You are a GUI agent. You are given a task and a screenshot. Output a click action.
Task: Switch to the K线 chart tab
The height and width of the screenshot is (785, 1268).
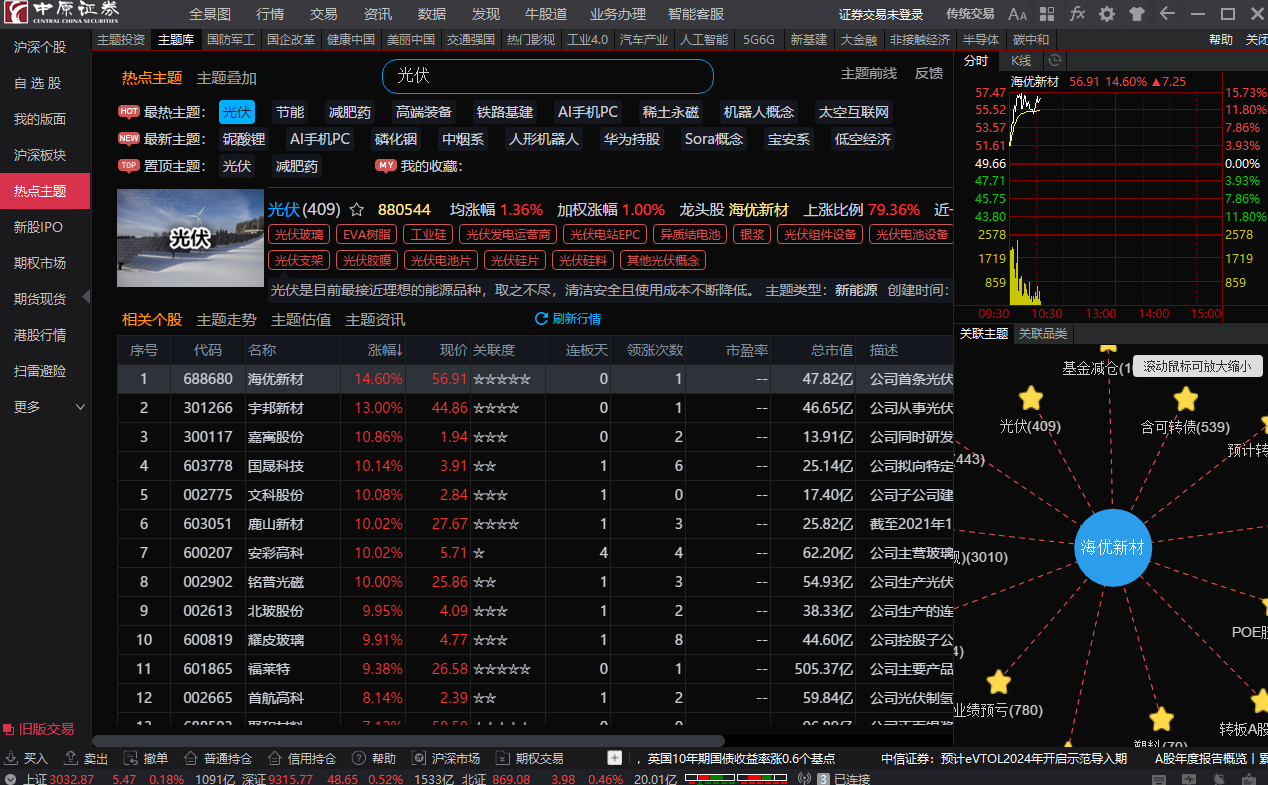(1021, 61)
